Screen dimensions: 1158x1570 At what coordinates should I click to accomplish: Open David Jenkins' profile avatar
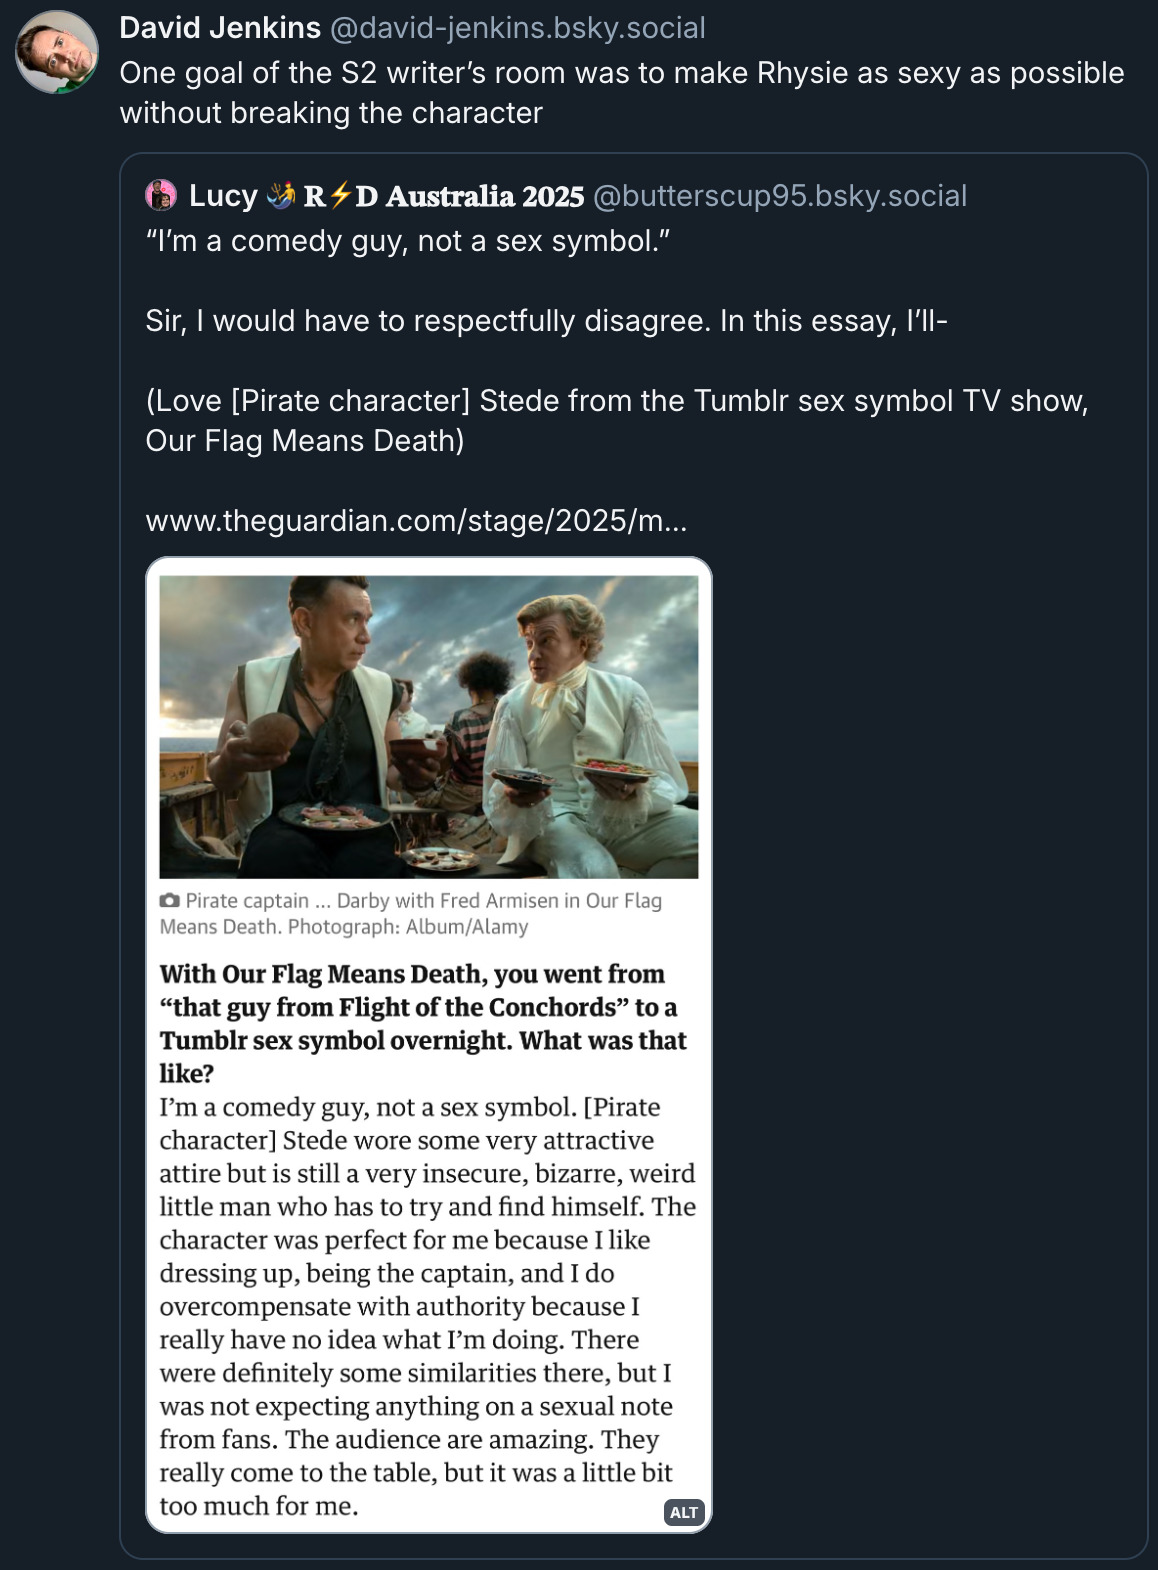pos(57,52)
